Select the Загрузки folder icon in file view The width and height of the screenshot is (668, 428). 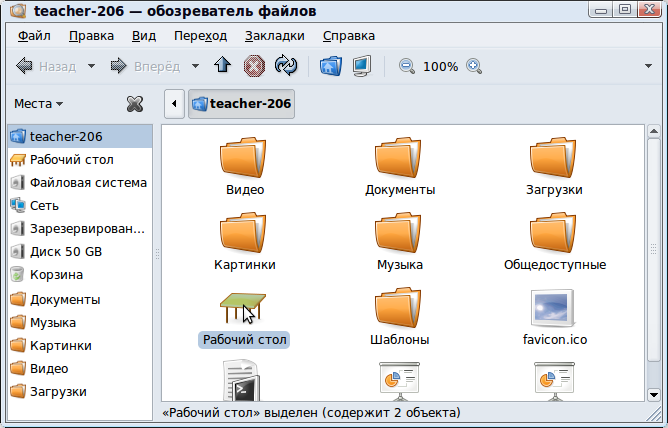coord(553,158)
